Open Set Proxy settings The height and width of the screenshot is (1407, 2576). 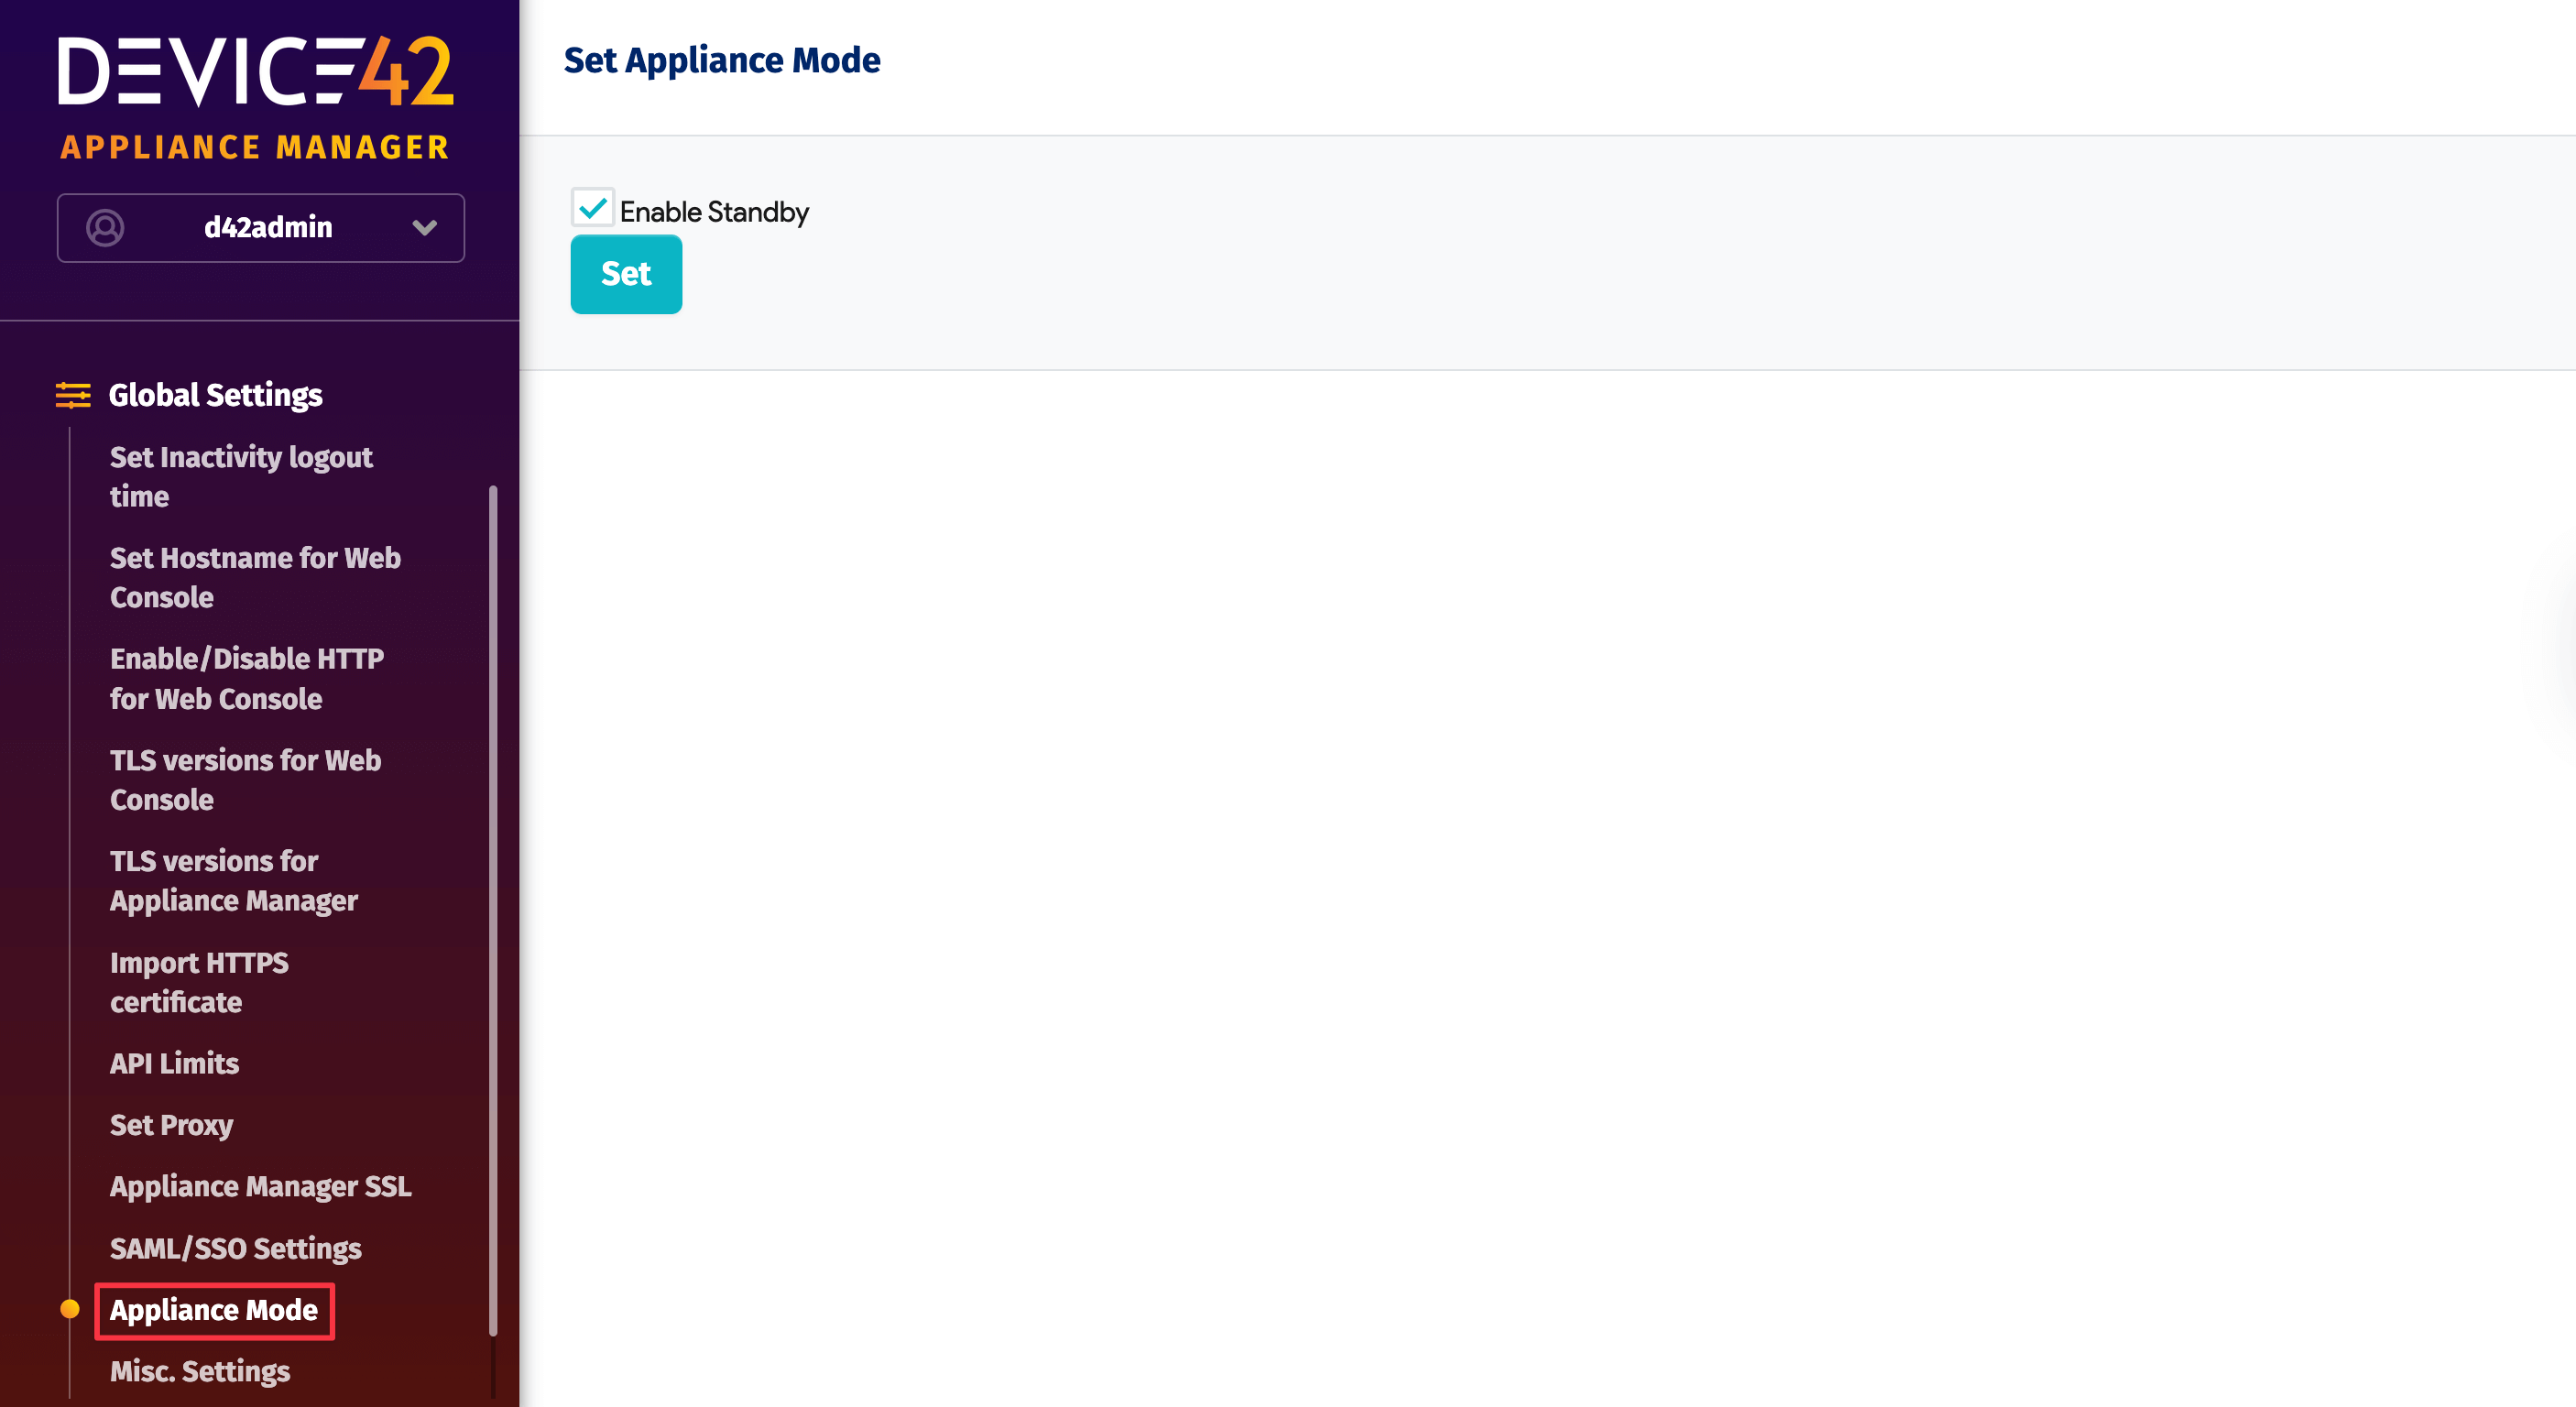click(171, 1124)
